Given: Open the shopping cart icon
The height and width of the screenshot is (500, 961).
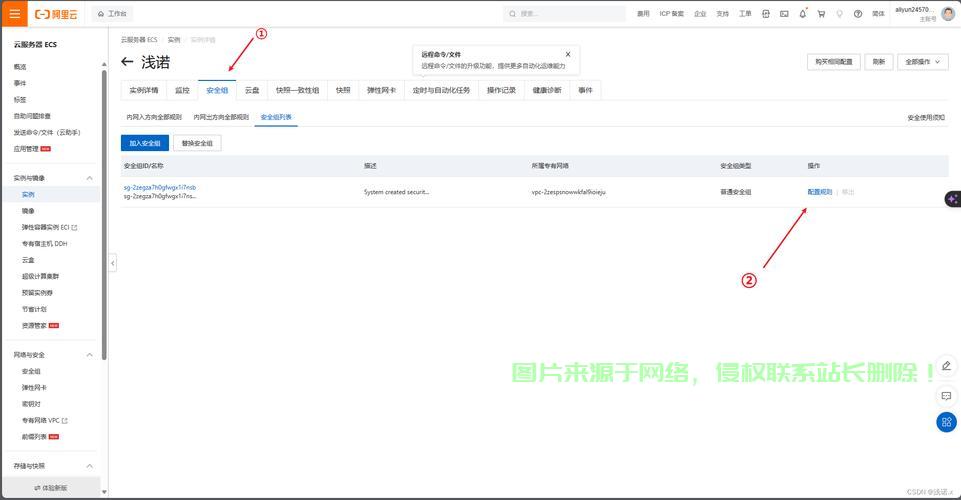Looking at the screenshot, I should 821,13.
